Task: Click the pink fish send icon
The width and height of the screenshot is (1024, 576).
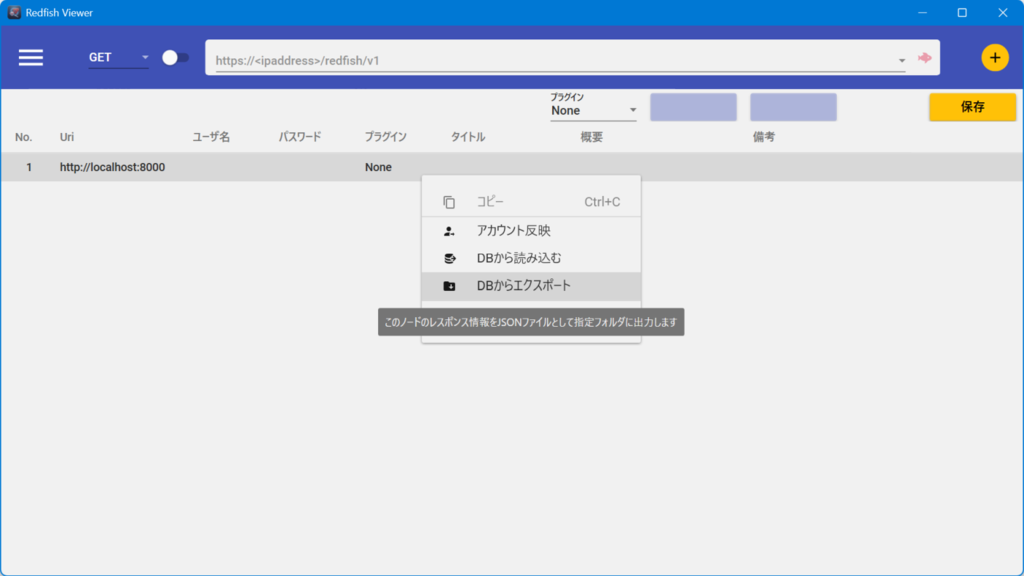Action: pos(924,58)
